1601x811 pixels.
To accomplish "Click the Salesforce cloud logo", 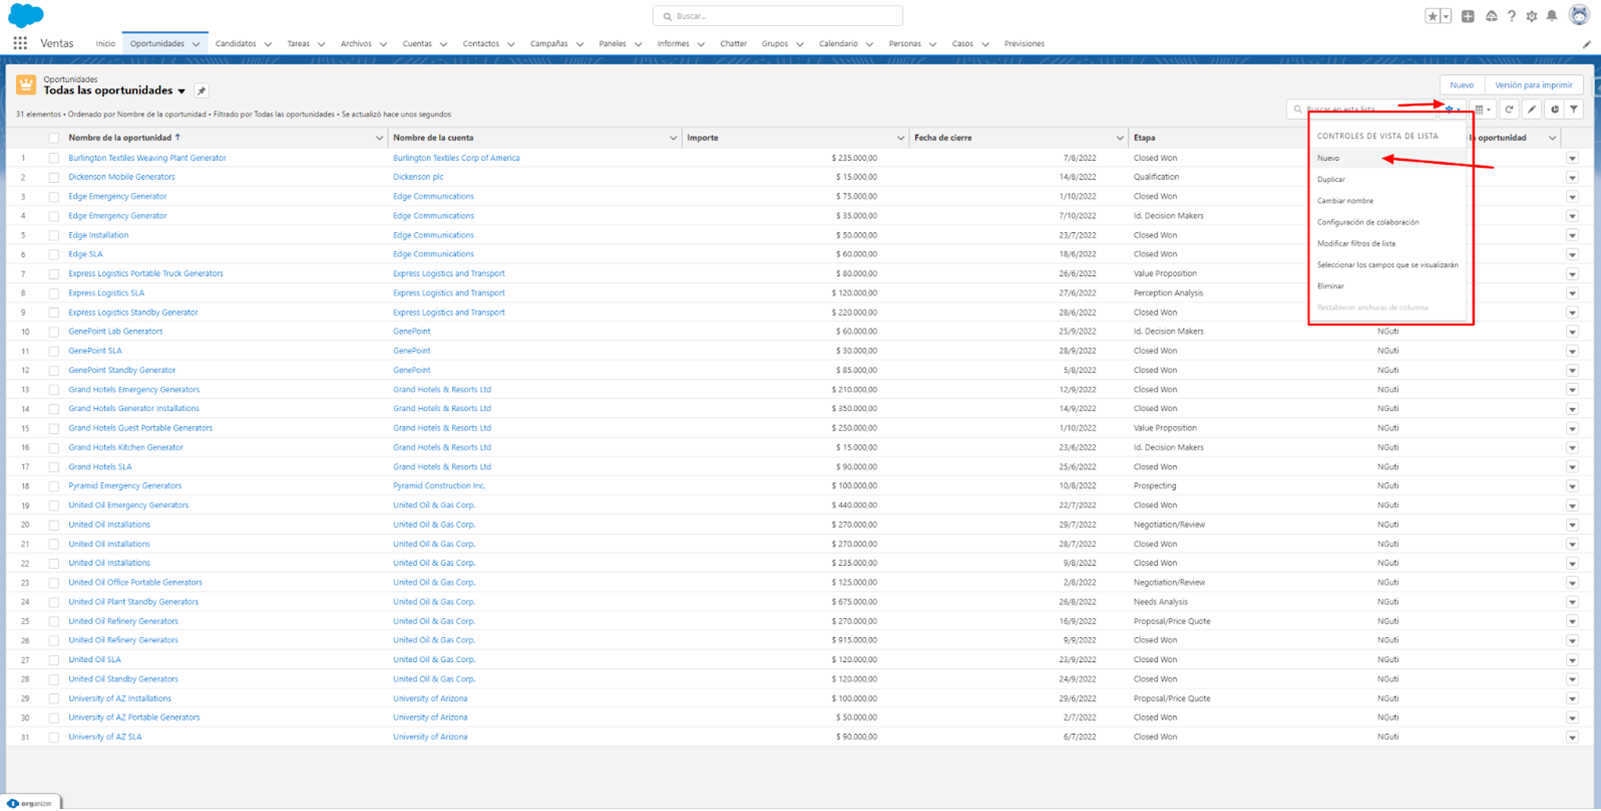I will (x=25, y=15).
